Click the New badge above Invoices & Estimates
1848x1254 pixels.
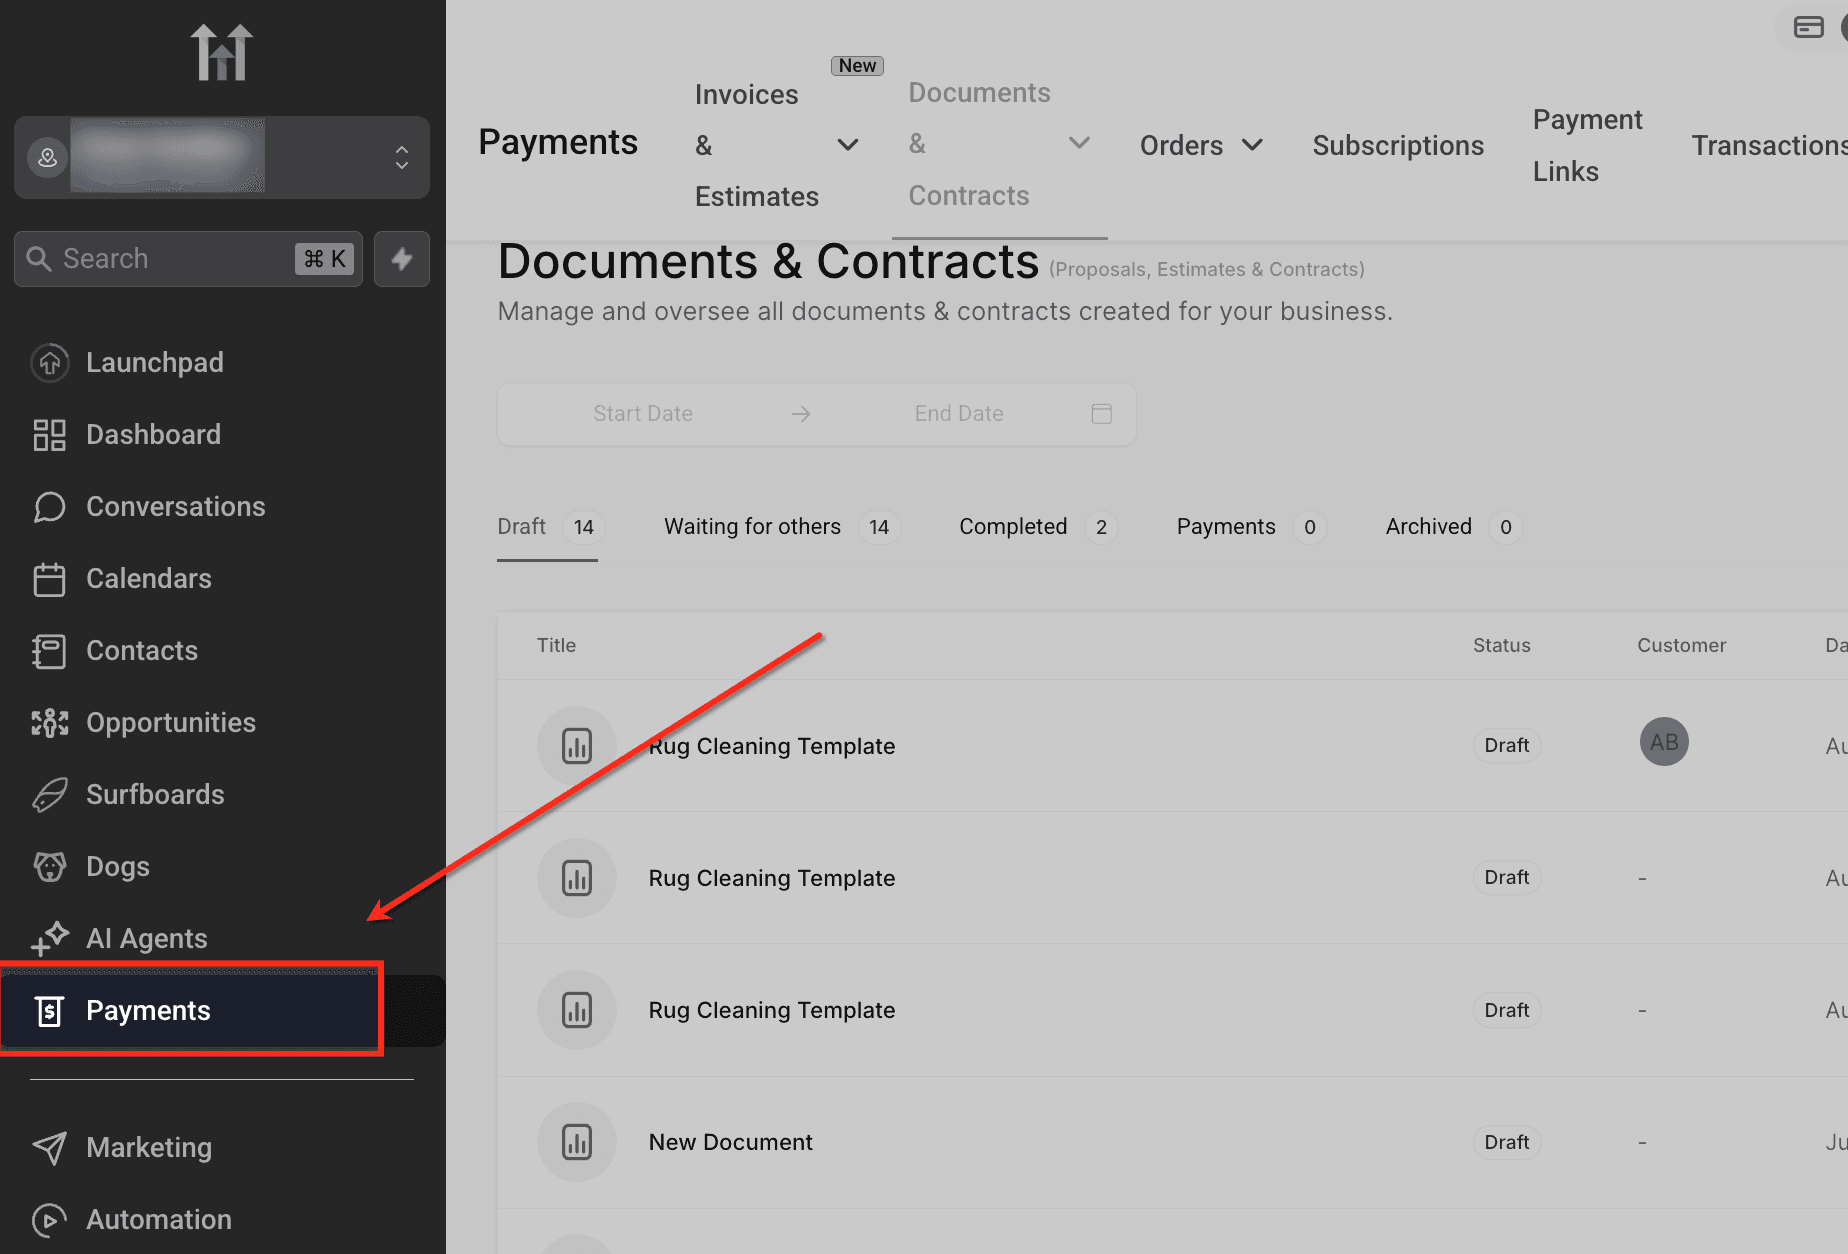(857, 65)
